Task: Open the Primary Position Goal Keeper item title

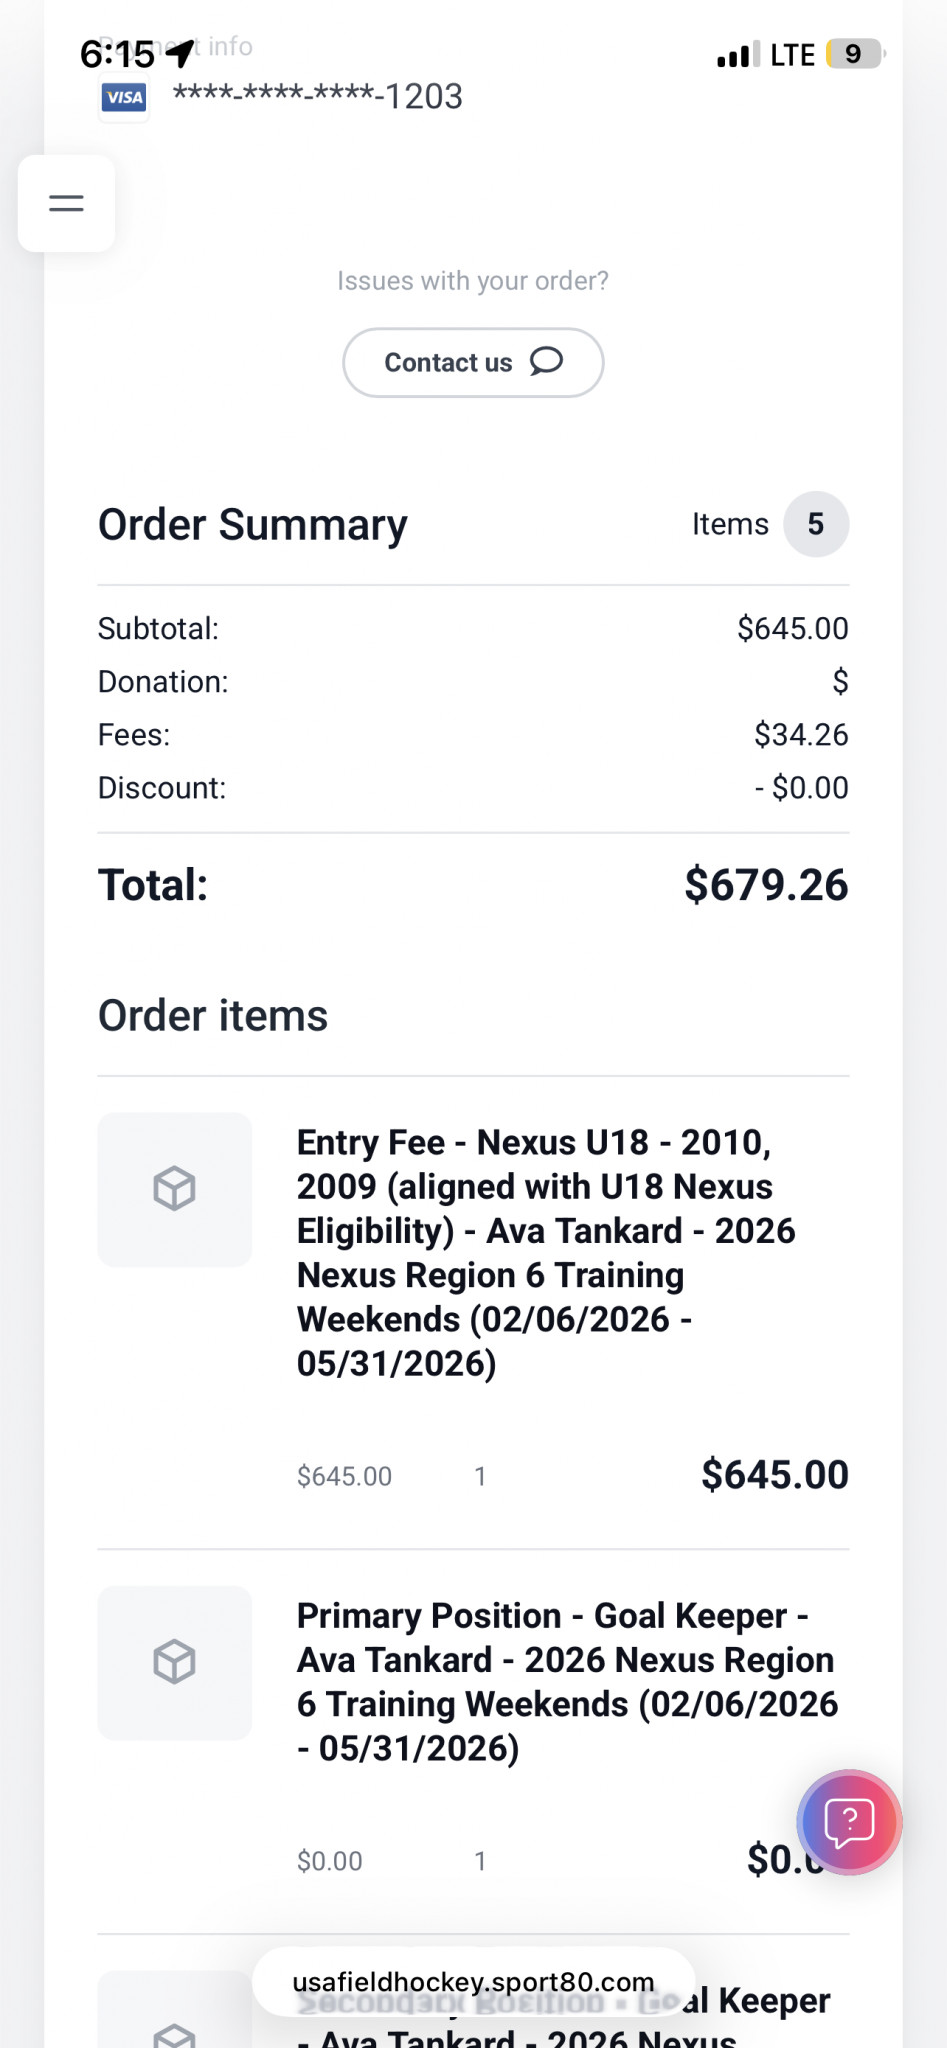Action: click(567, 1682)
